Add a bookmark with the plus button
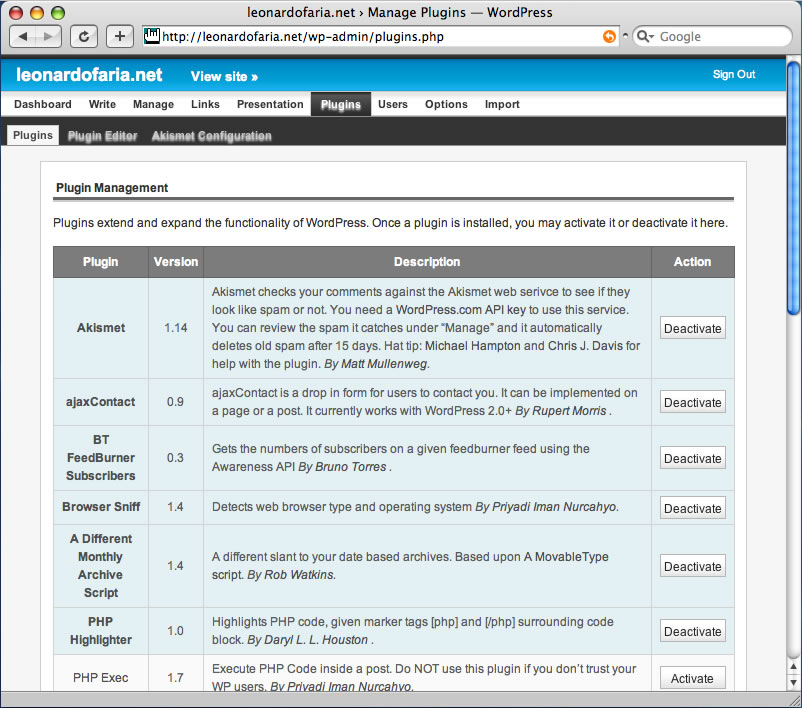802x708 pixels. coord(120,36)
